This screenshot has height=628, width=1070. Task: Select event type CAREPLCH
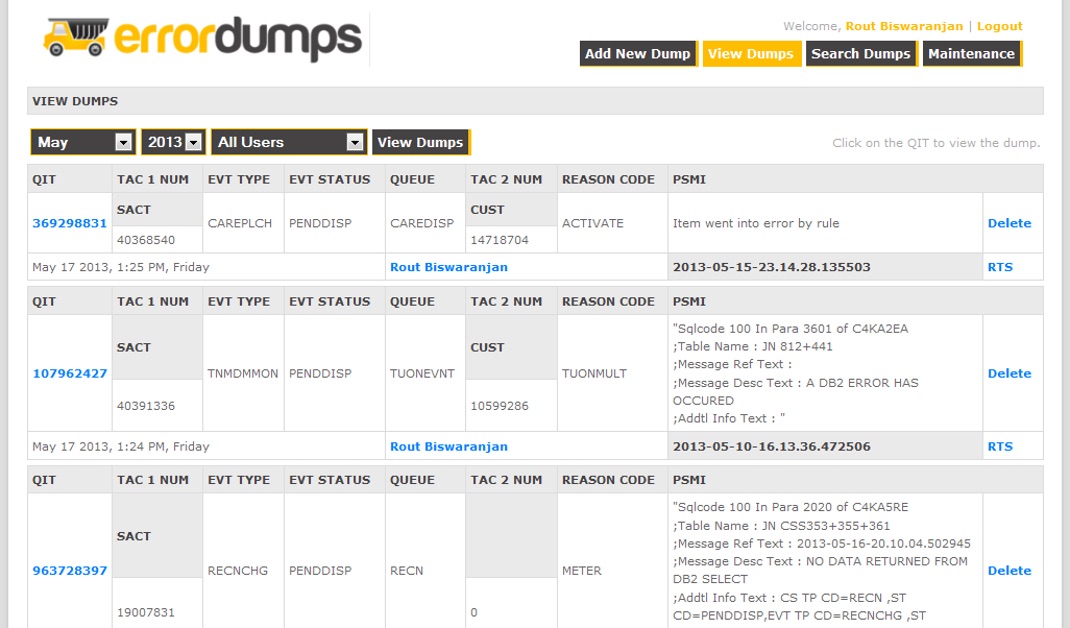[240, 223]
